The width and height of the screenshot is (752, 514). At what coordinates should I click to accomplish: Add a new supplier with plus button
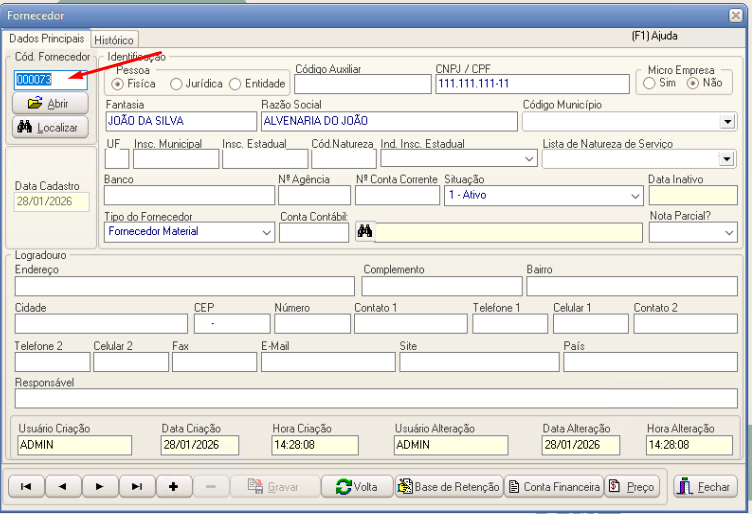pyautogui.click(x=173, y=486)
